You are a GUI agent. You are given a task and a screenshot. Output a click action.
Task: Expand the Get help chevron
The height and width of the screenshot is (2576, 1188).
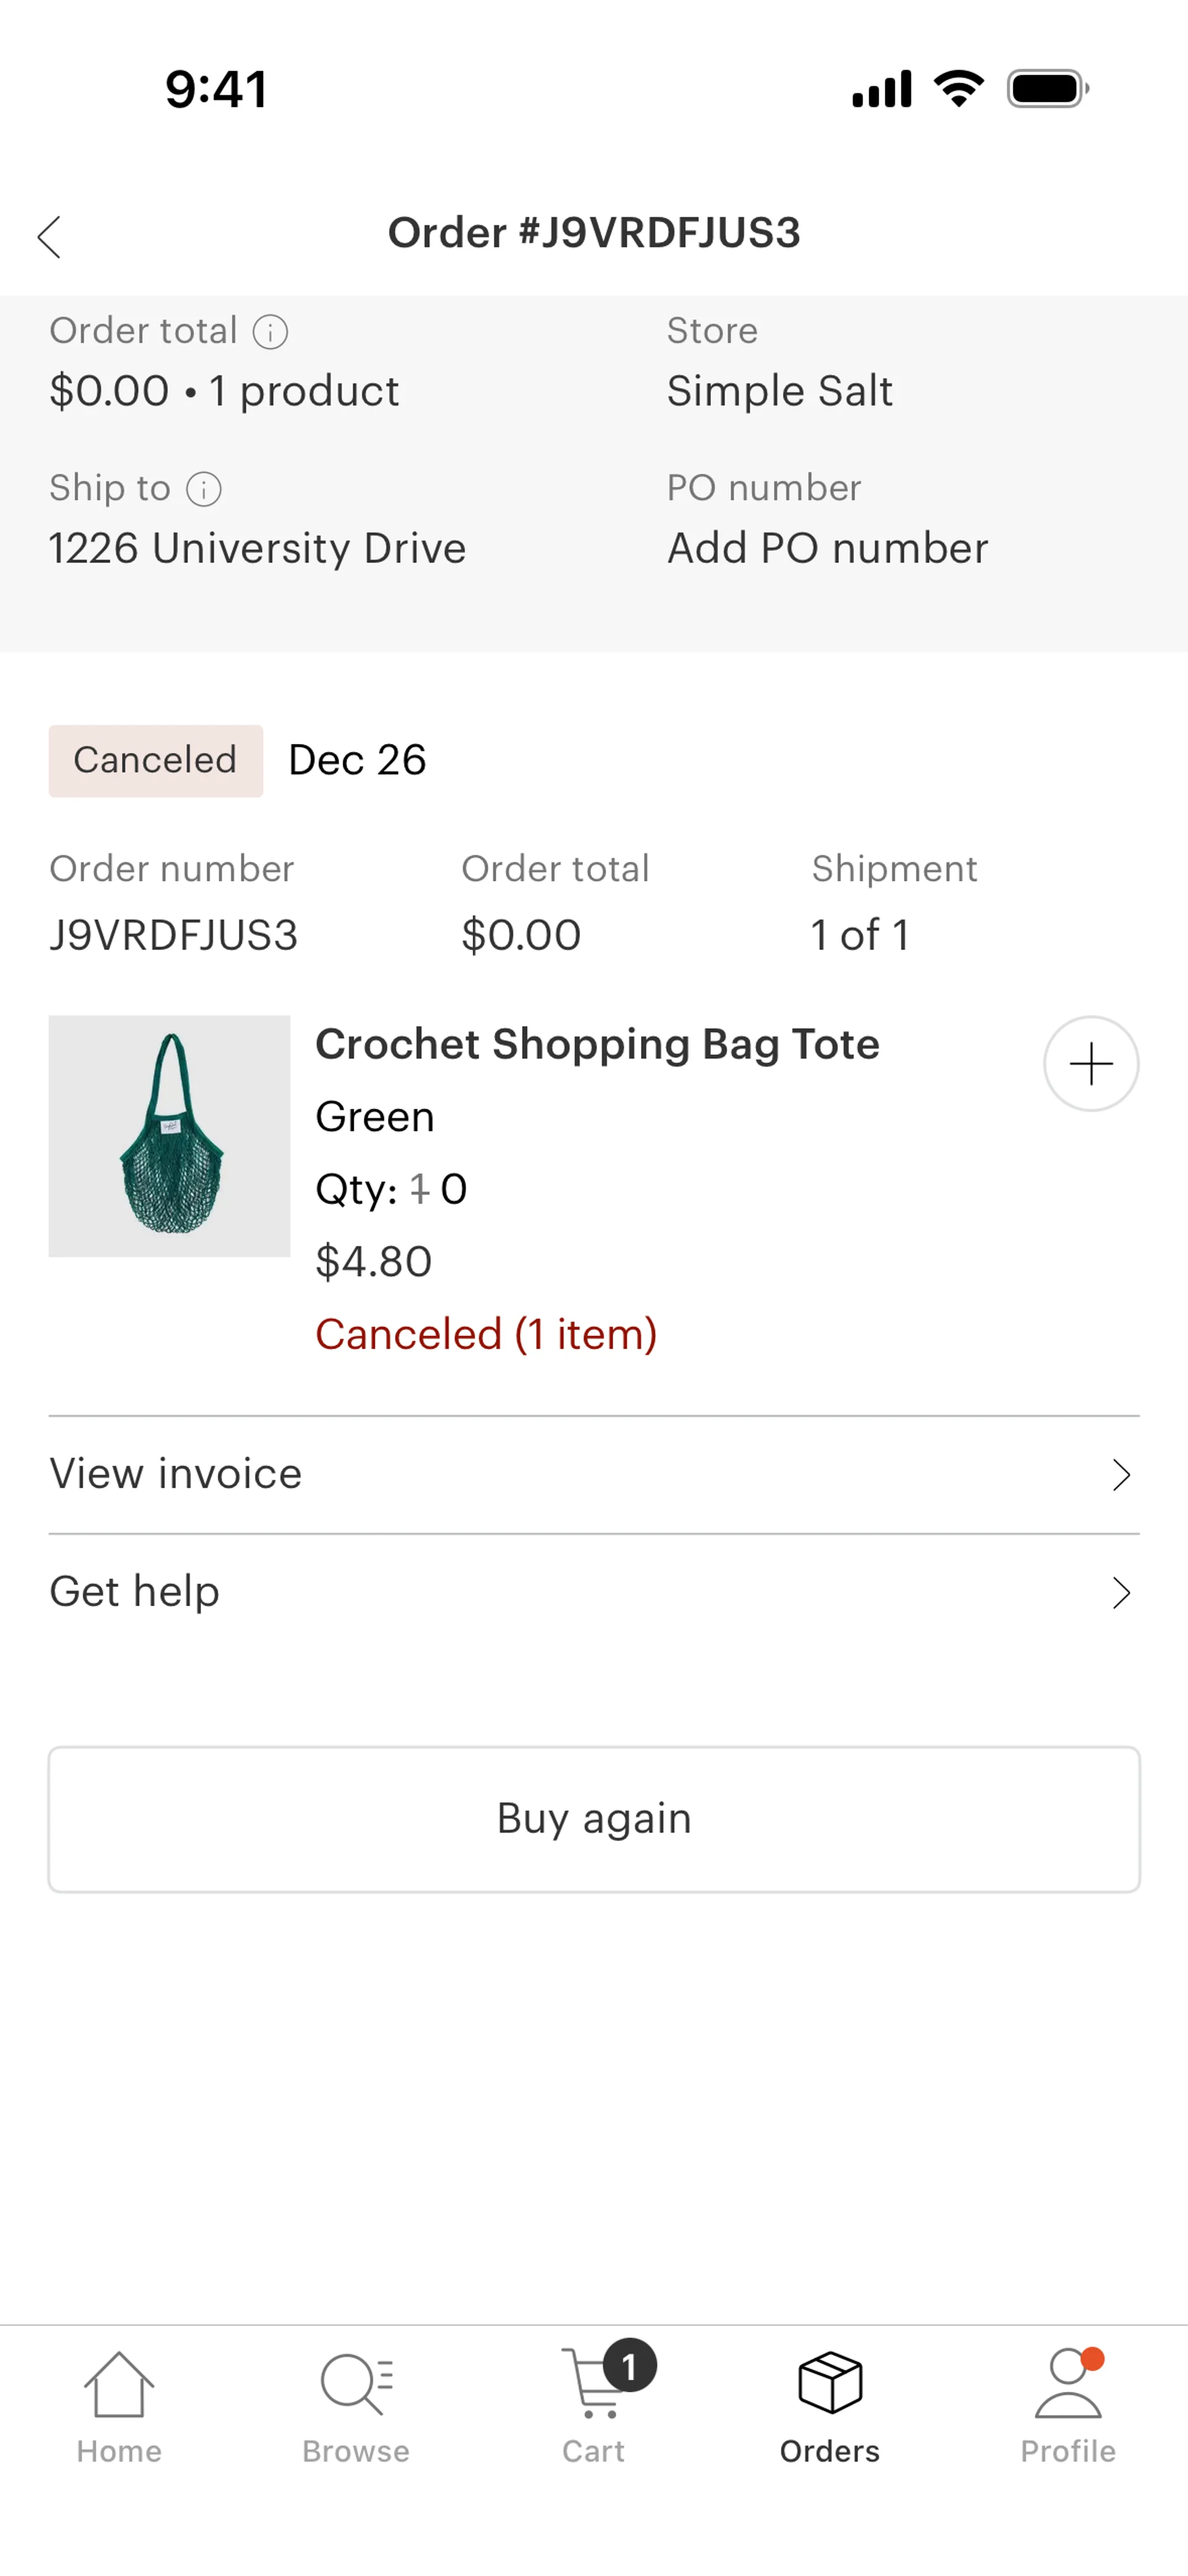point(1121,1593)
